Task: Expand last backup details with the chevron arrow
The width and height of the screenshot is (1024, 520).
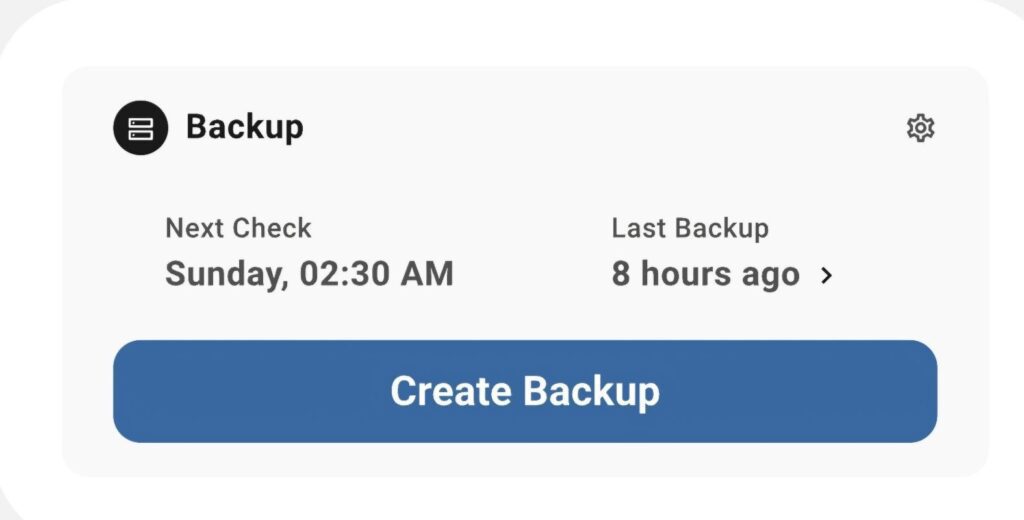Action: pos(827,275)
